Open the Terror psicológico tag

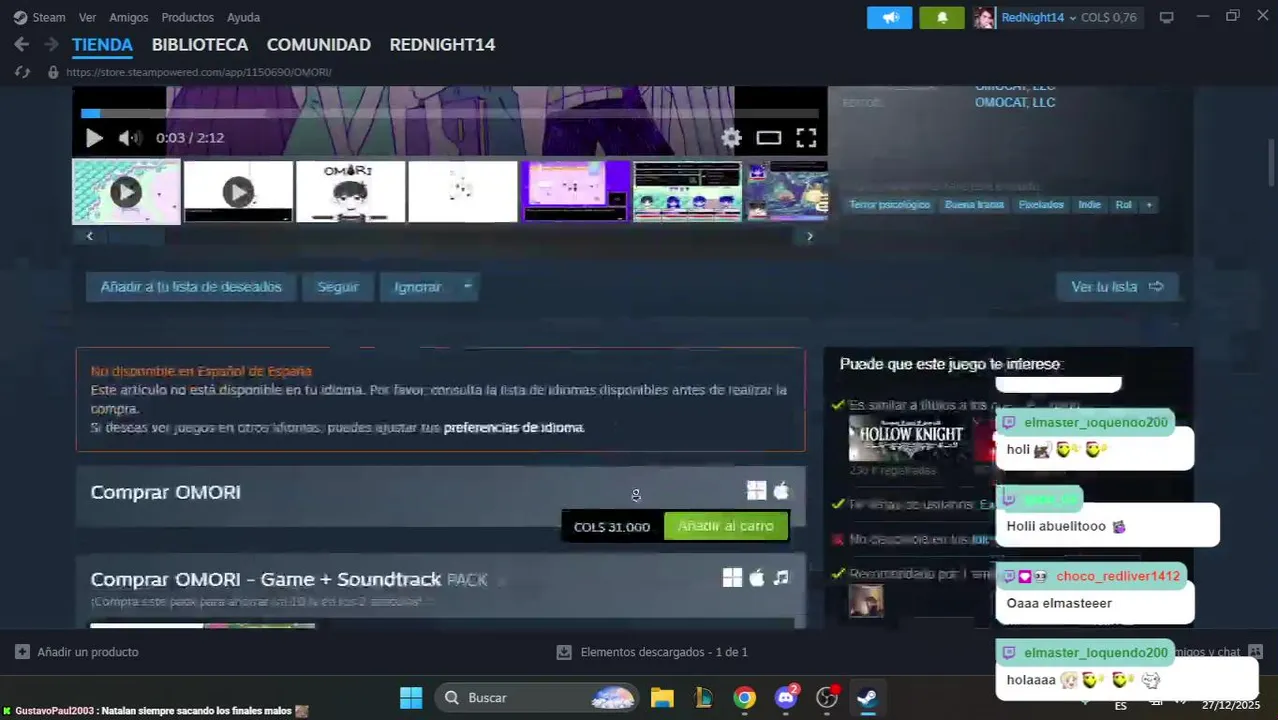[x=890, y=205]
